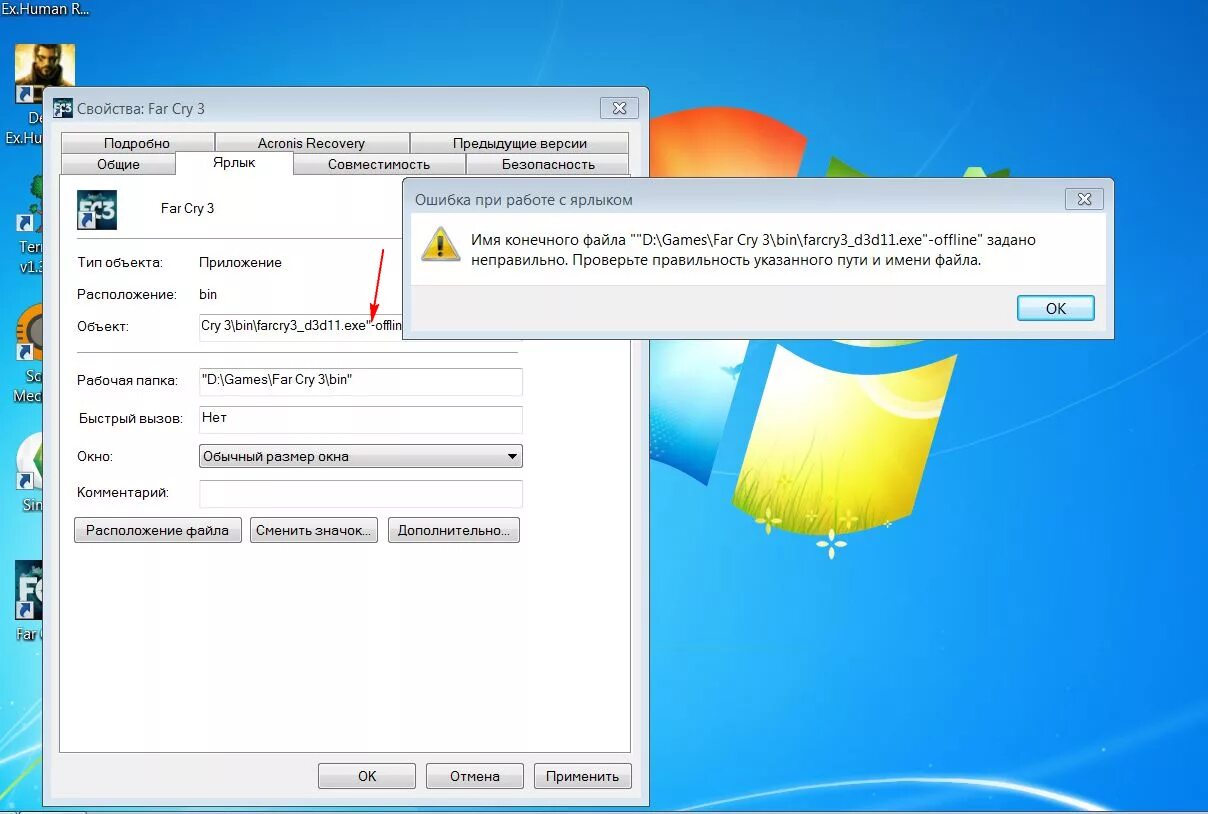Viewport: 1208px width, 814px height.
Task: Click the Расположение value bin
Action: [x=208, y=294]
